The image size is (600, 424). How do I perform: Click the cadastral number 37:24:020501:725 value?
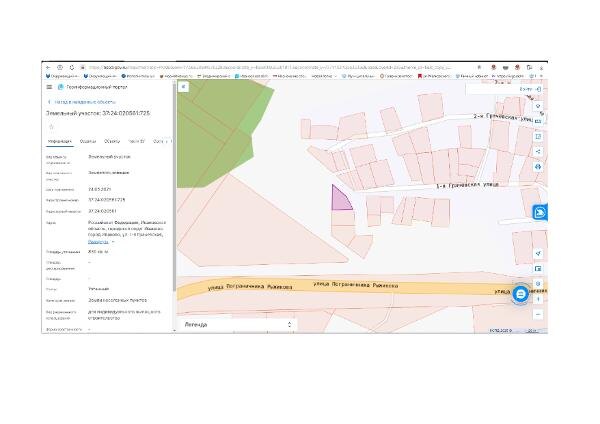(x=107, y=200)
